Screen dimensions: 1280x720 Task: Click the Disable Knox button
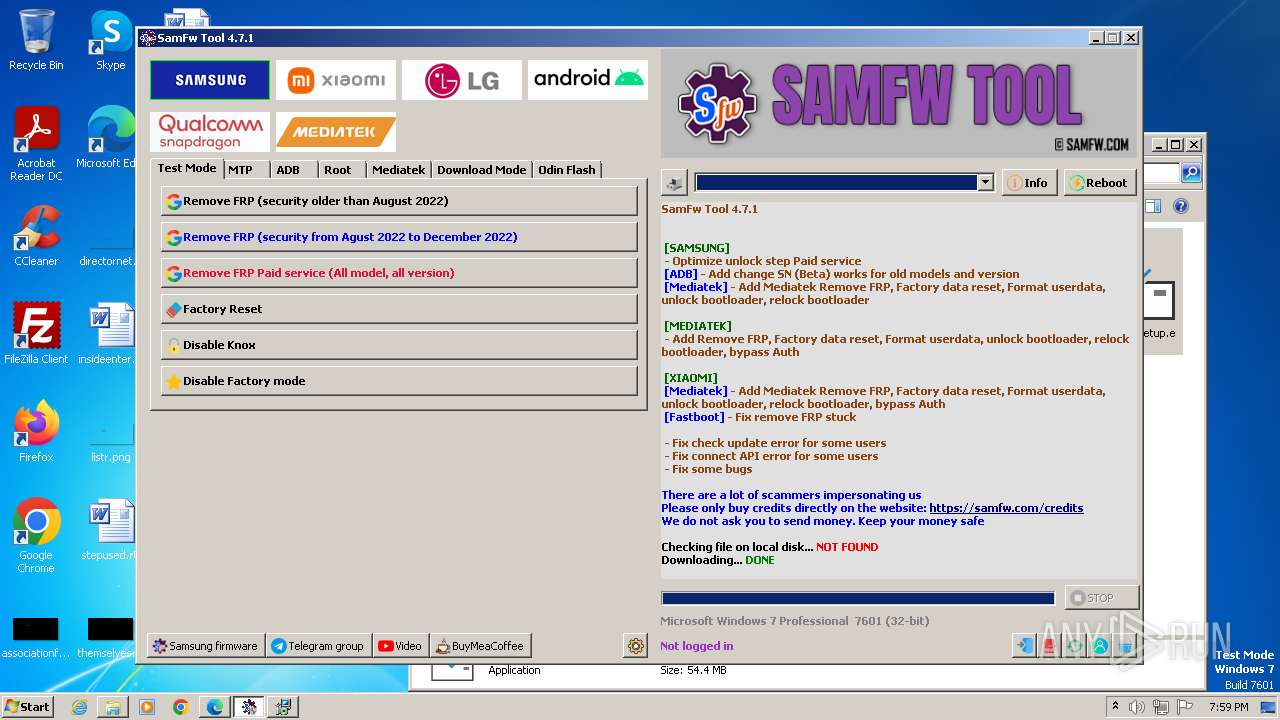click(399, 345)
